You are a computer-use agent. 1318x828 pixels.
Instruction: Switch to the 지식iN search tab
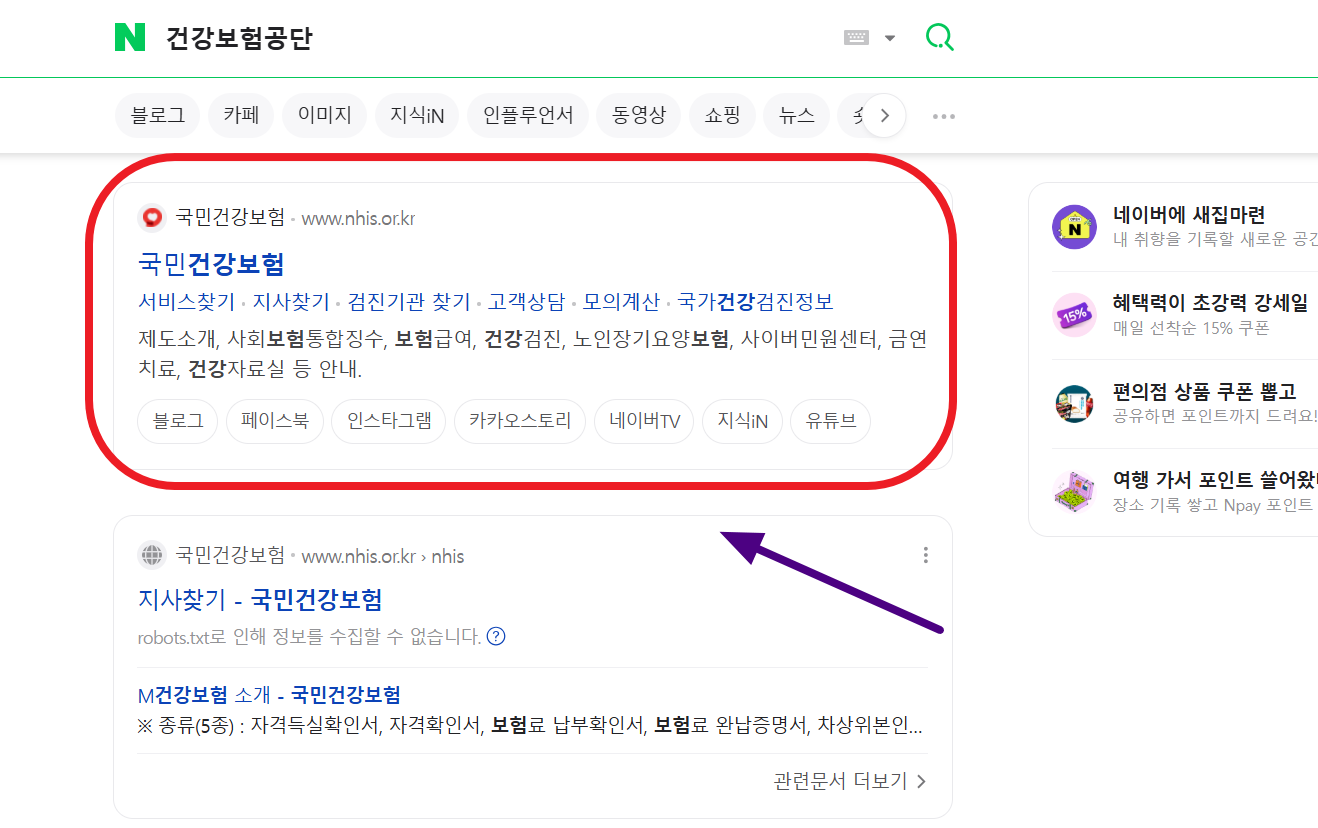pyautogui.click(x=417, y=116)
